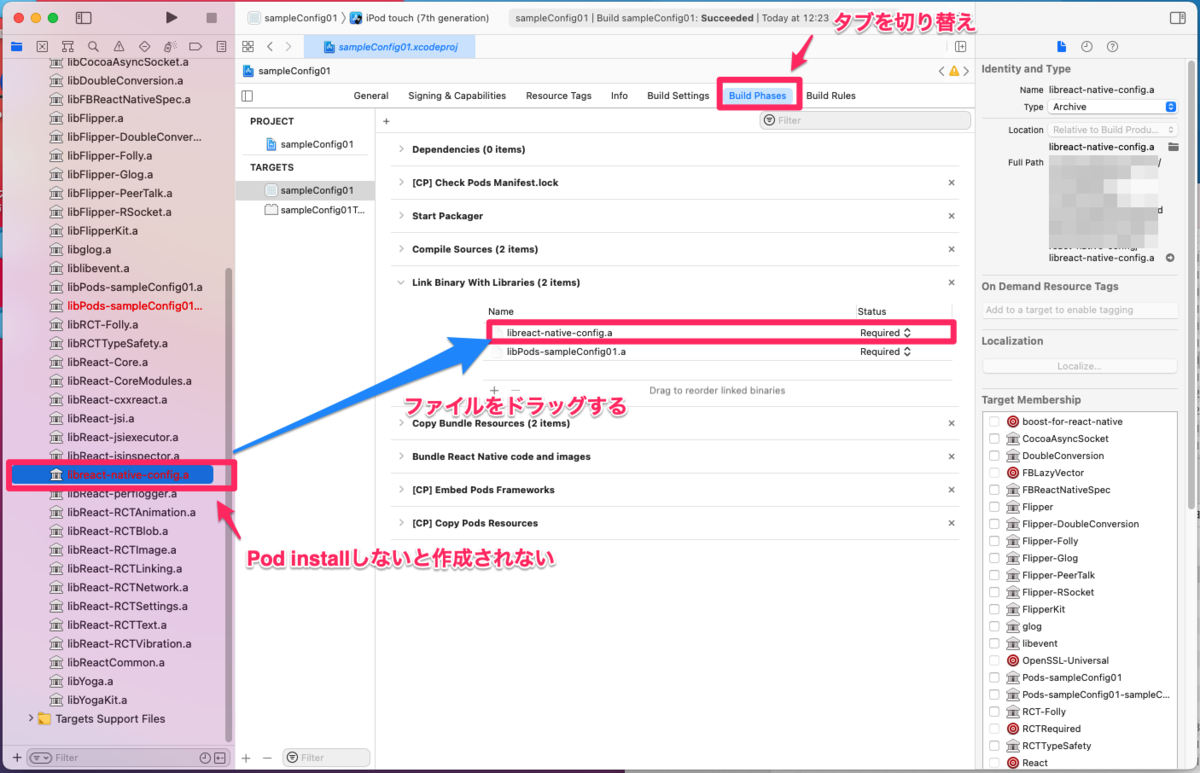Change Required status for libreact-native-config.a
1200x773 pixels.
coord(885,334)
